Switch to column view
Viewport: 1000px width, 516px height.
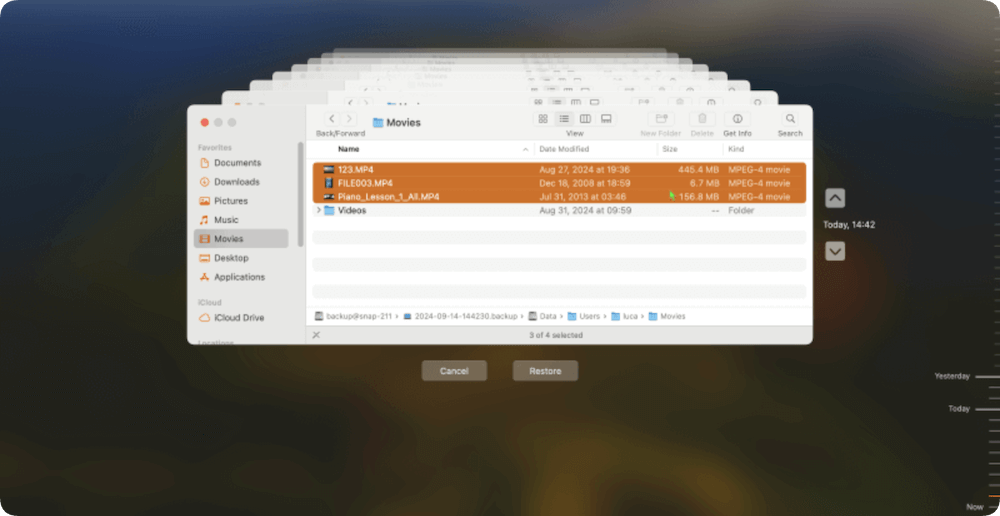[x=585, y=119]
